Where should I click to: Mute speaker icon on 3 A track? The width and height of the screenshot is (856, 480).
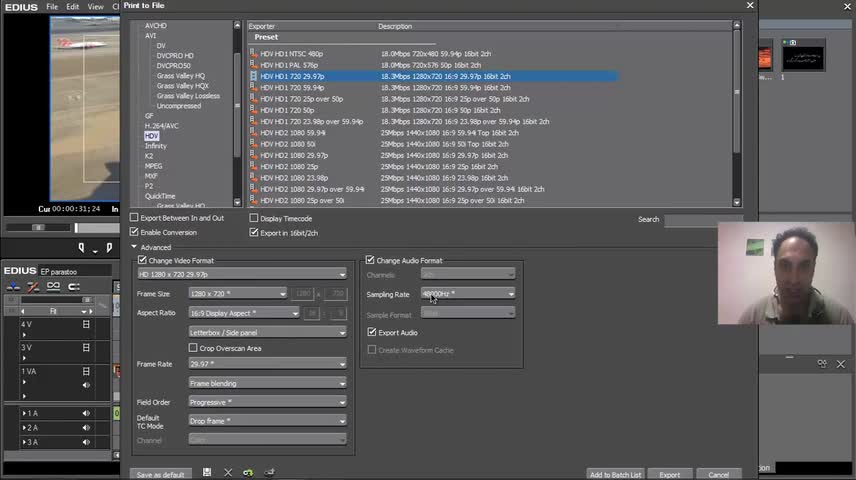(86, 442)
